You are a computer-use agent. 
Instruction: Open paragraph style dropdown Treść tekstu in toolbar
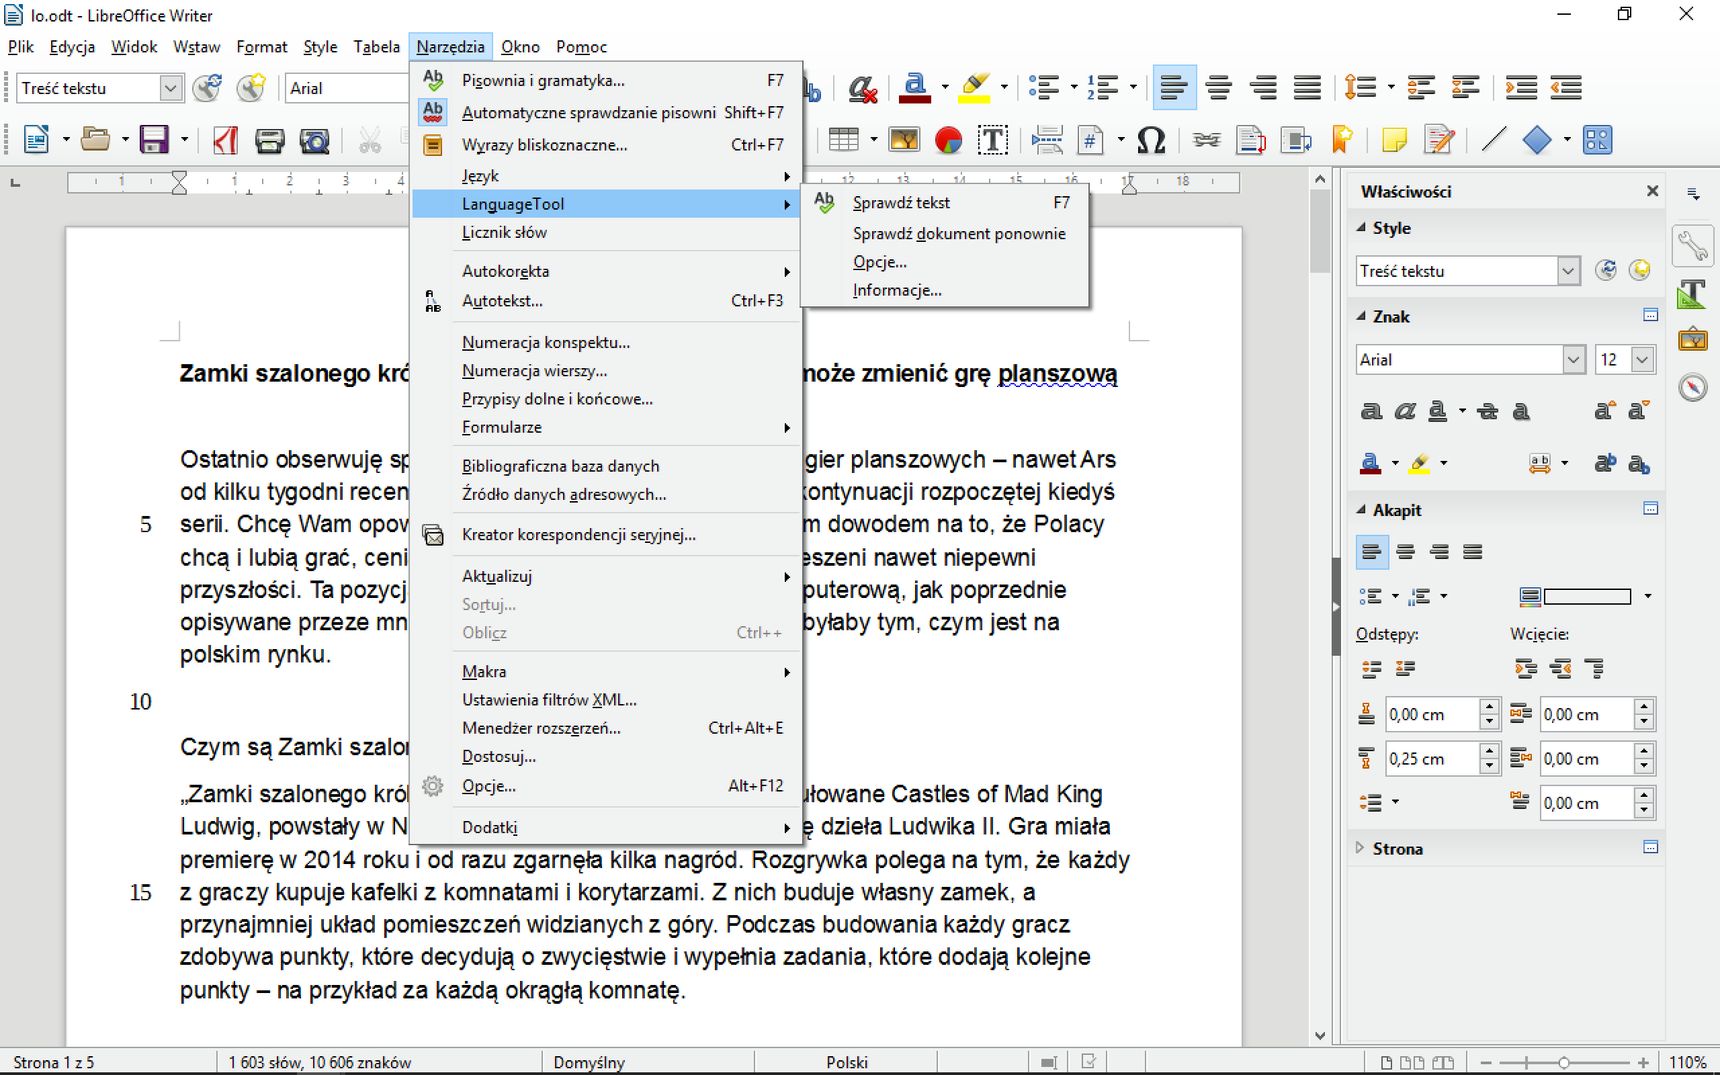coord(170,88)
